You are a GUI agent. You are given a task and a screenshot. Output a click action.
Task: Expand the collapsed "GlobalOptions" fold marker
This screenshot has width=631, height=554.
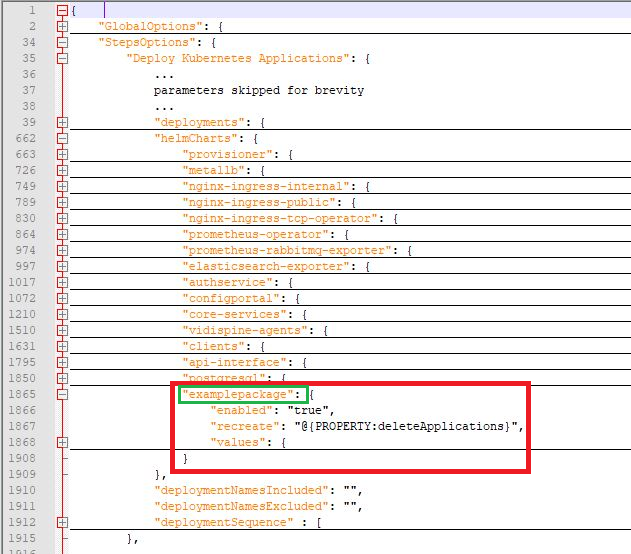point(62,25)
